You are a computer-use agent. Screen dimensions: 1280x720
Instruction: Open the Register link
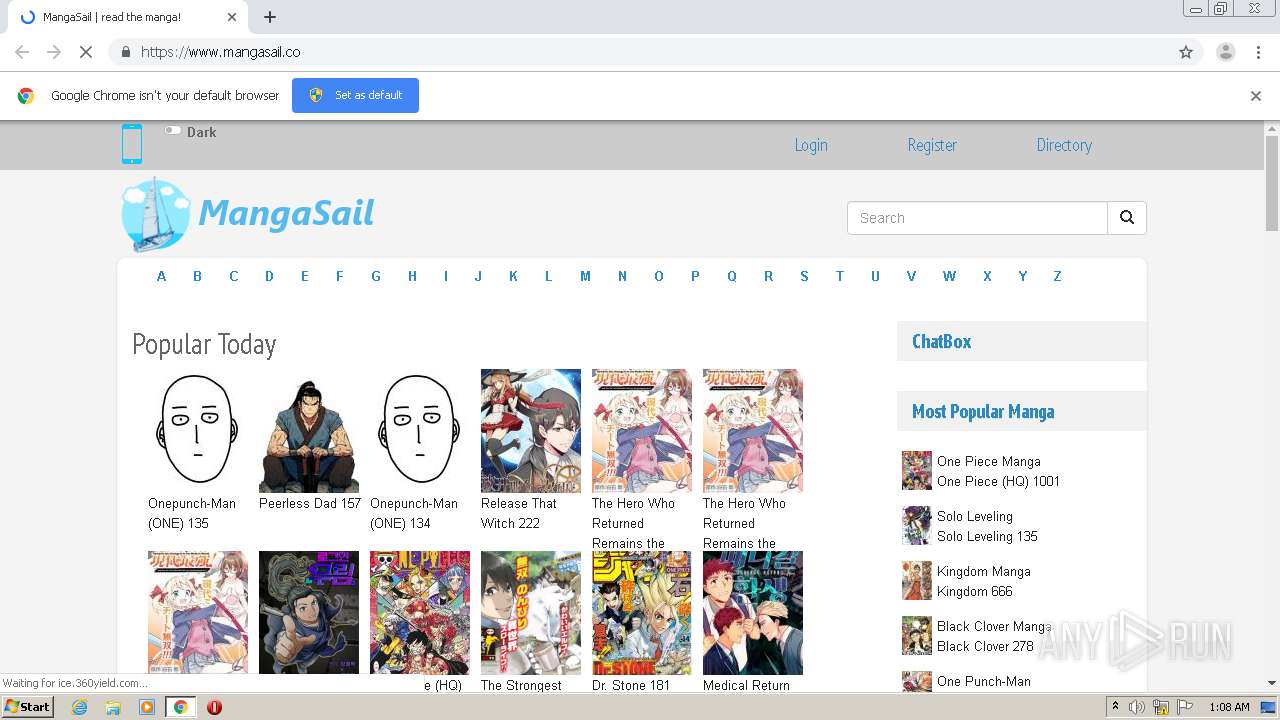click(x=932, y=145)
